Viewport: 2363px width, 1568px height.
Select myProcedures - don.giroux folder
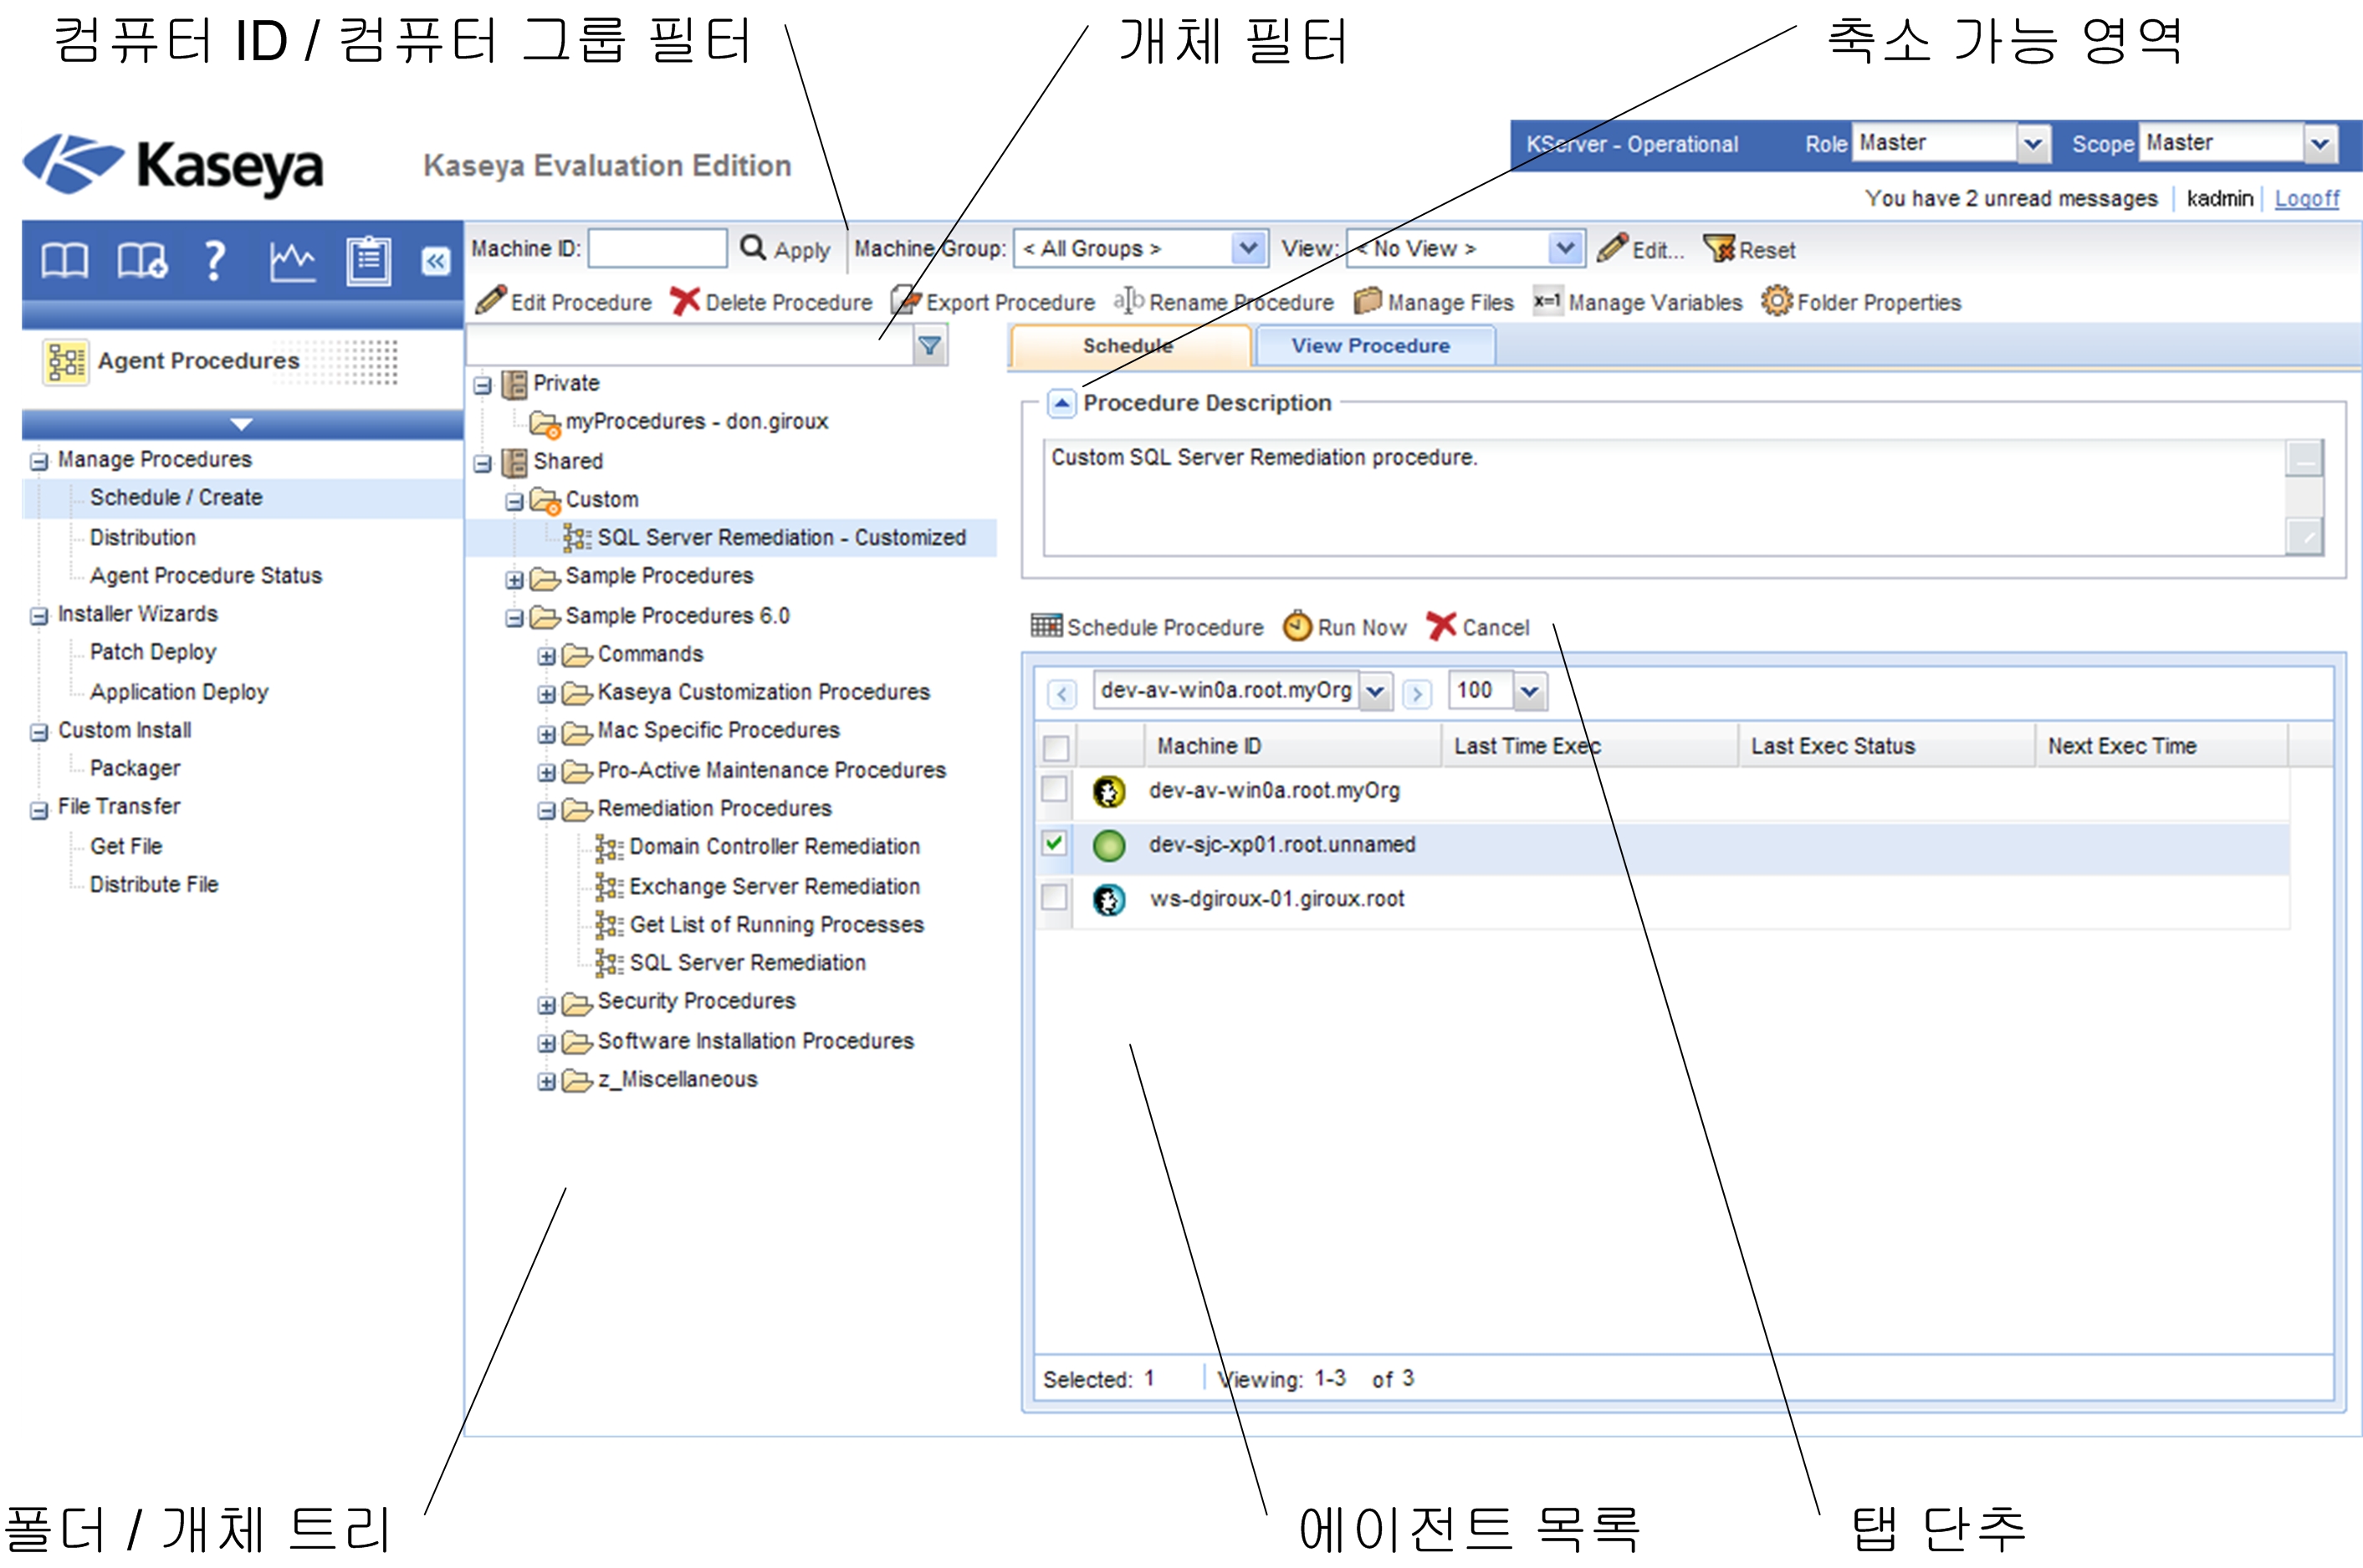tap(696, 422)
